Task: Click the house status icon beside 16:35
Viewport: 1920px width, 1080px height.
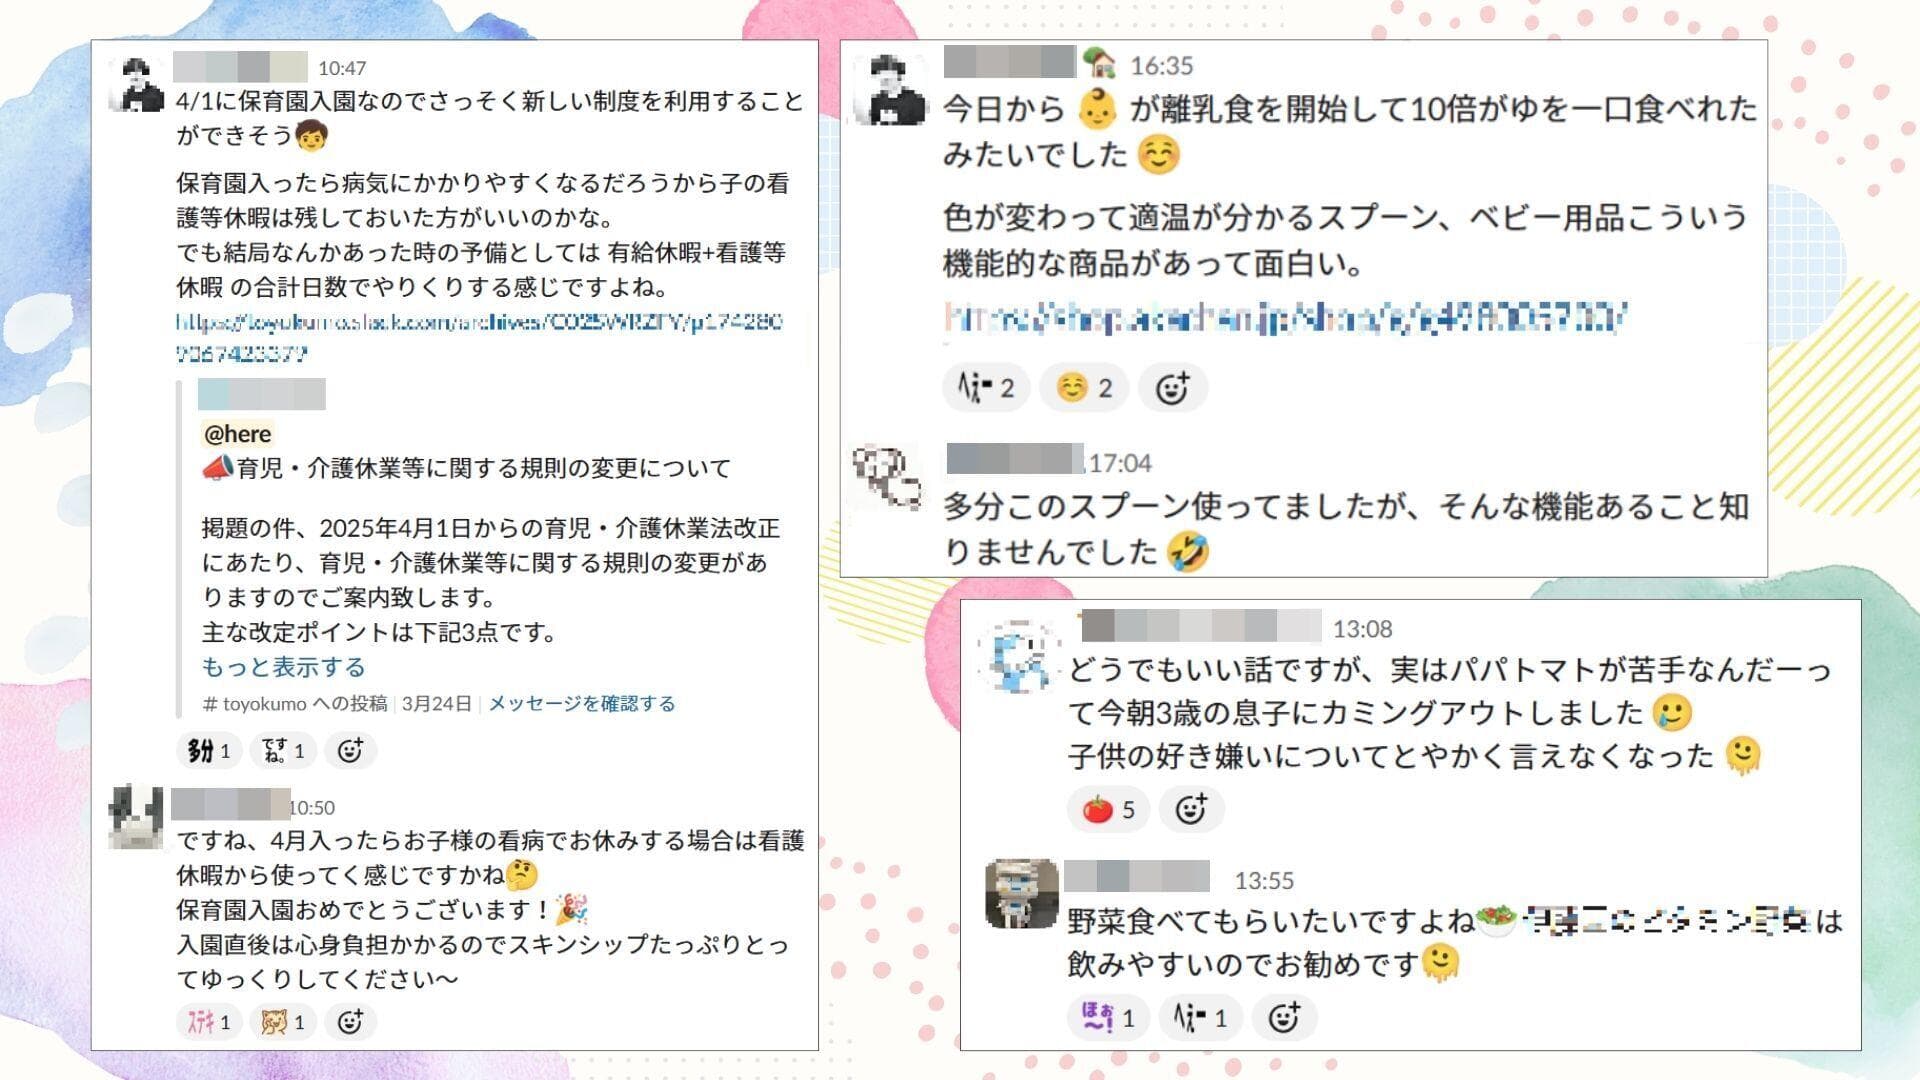Action: 1099,62
